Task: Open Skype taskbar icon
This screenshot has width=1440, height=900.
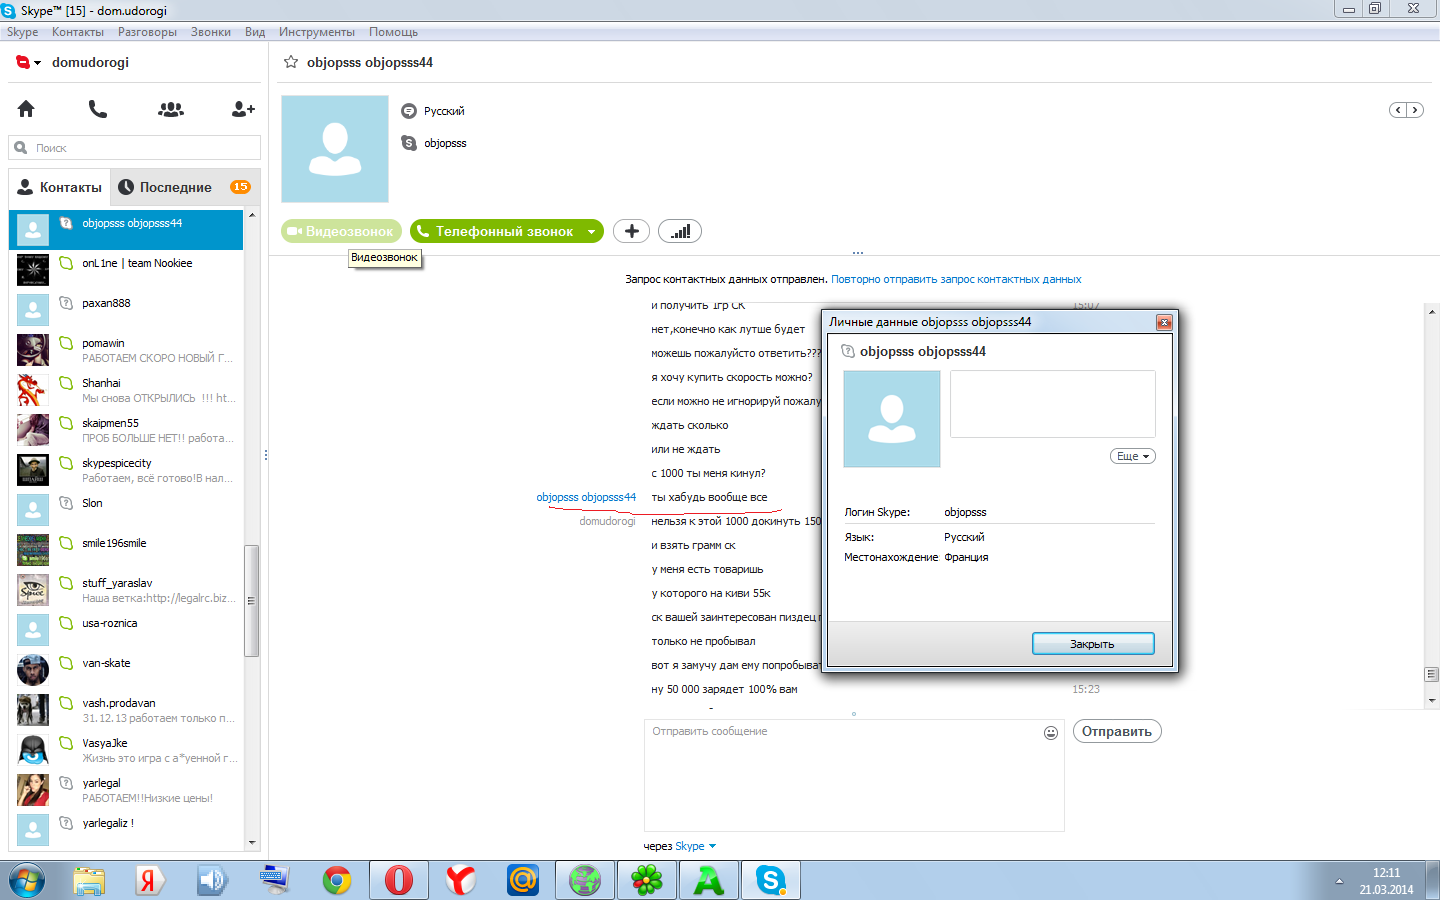Action: point(771,880)
